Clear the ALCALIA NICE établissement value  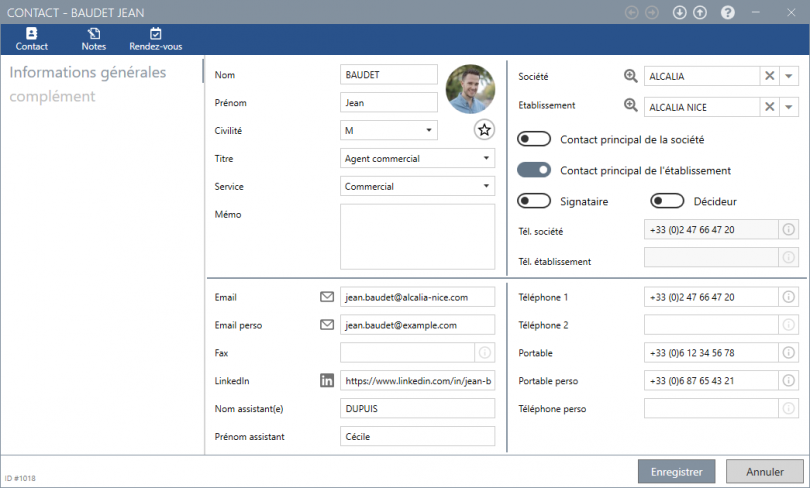[769, 107]
